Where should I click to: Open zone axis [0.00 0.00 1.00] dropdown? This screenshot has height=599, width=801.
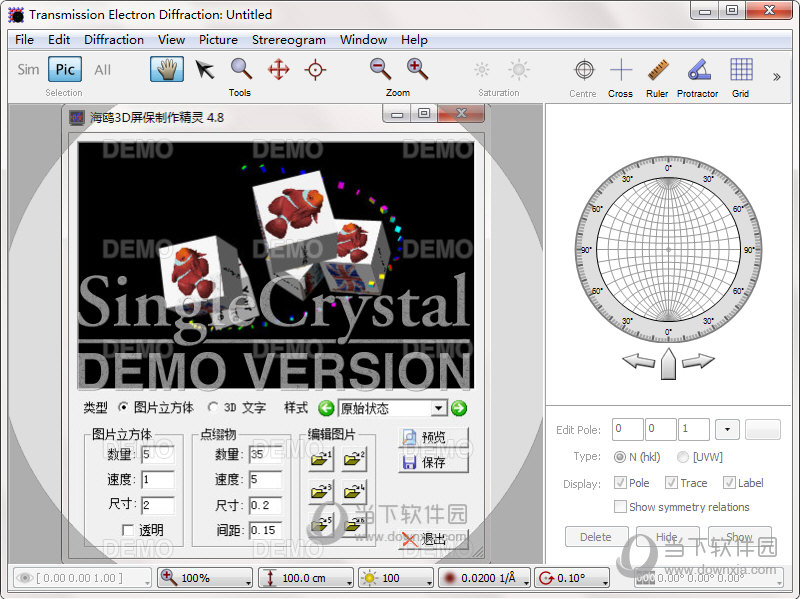click(82, 578)
